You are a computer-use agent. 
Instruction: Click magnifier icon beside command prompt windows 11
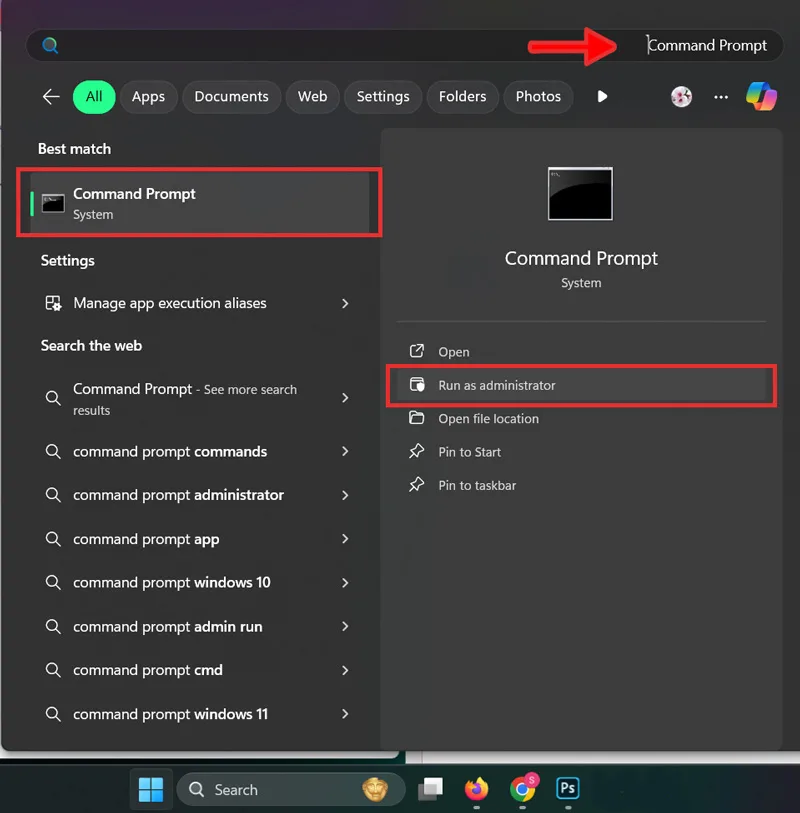[53, 714]
